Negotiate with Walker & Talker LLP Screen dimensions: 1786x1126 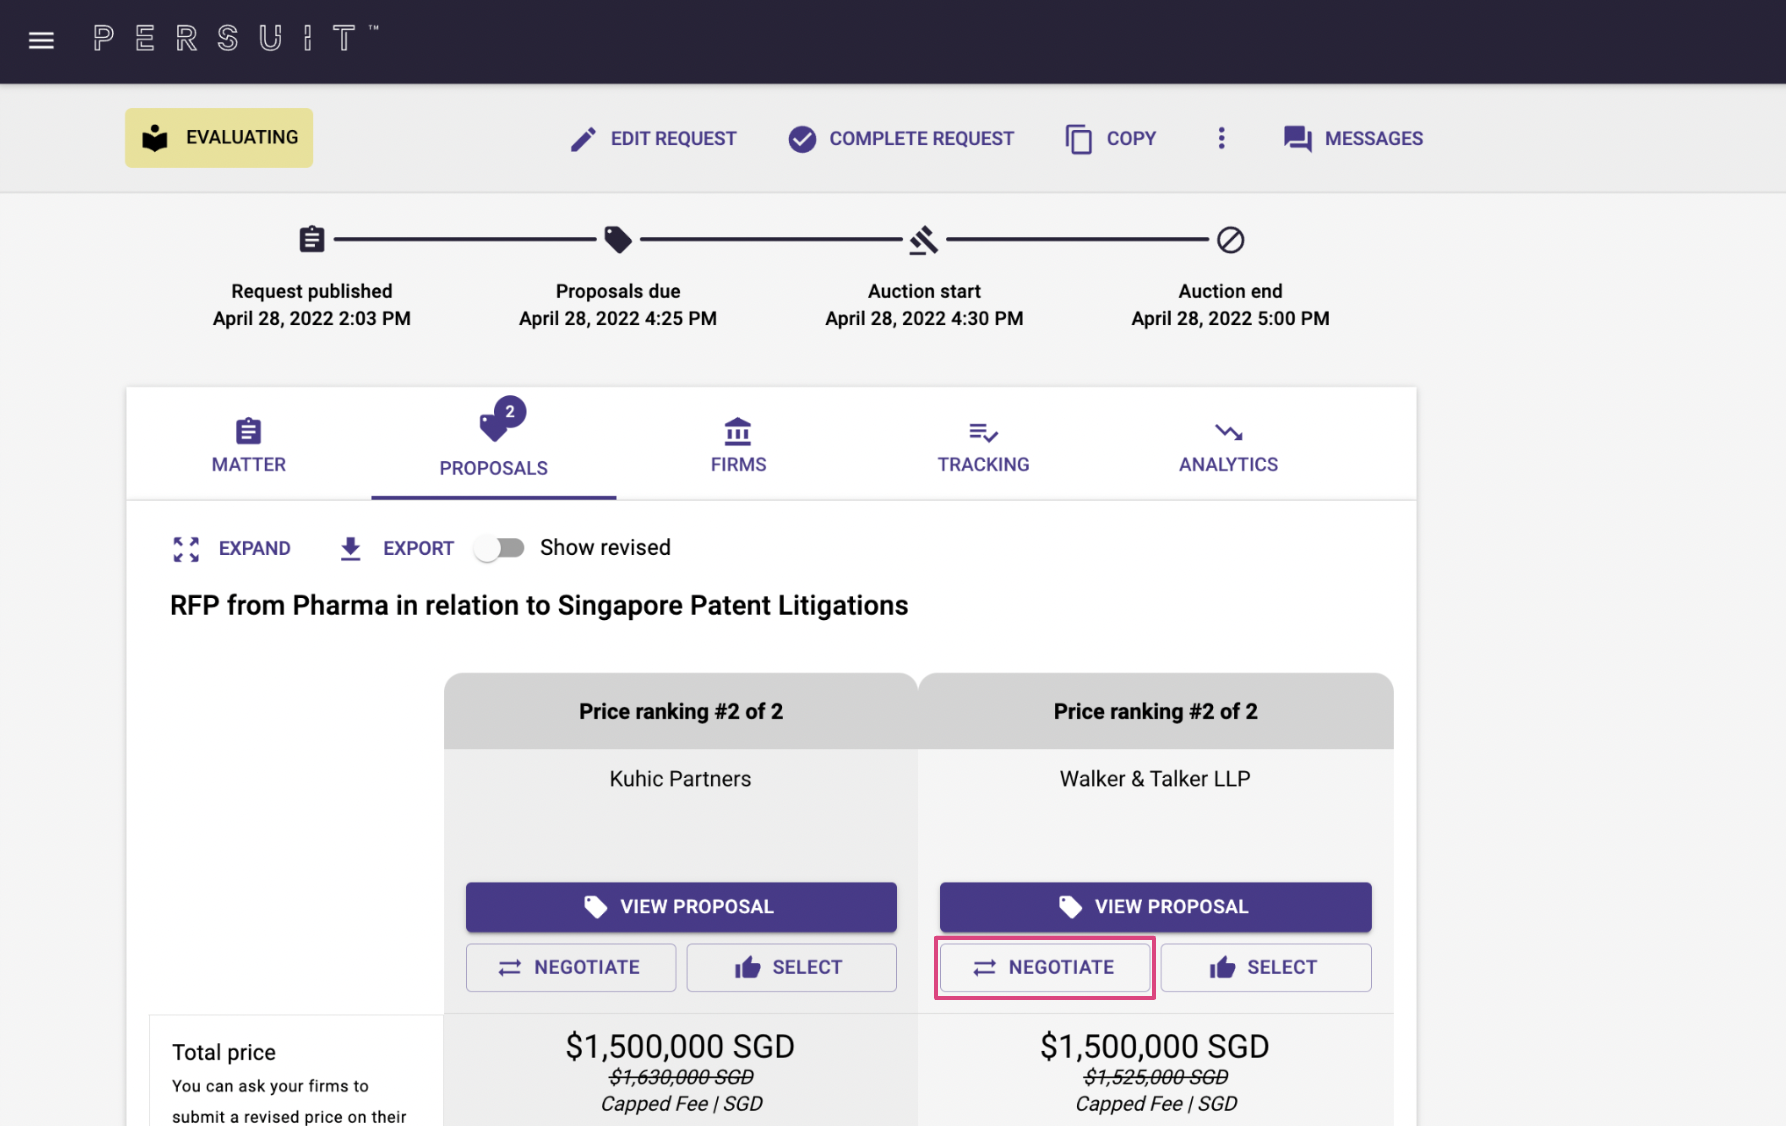click(x=1044, y=967)
